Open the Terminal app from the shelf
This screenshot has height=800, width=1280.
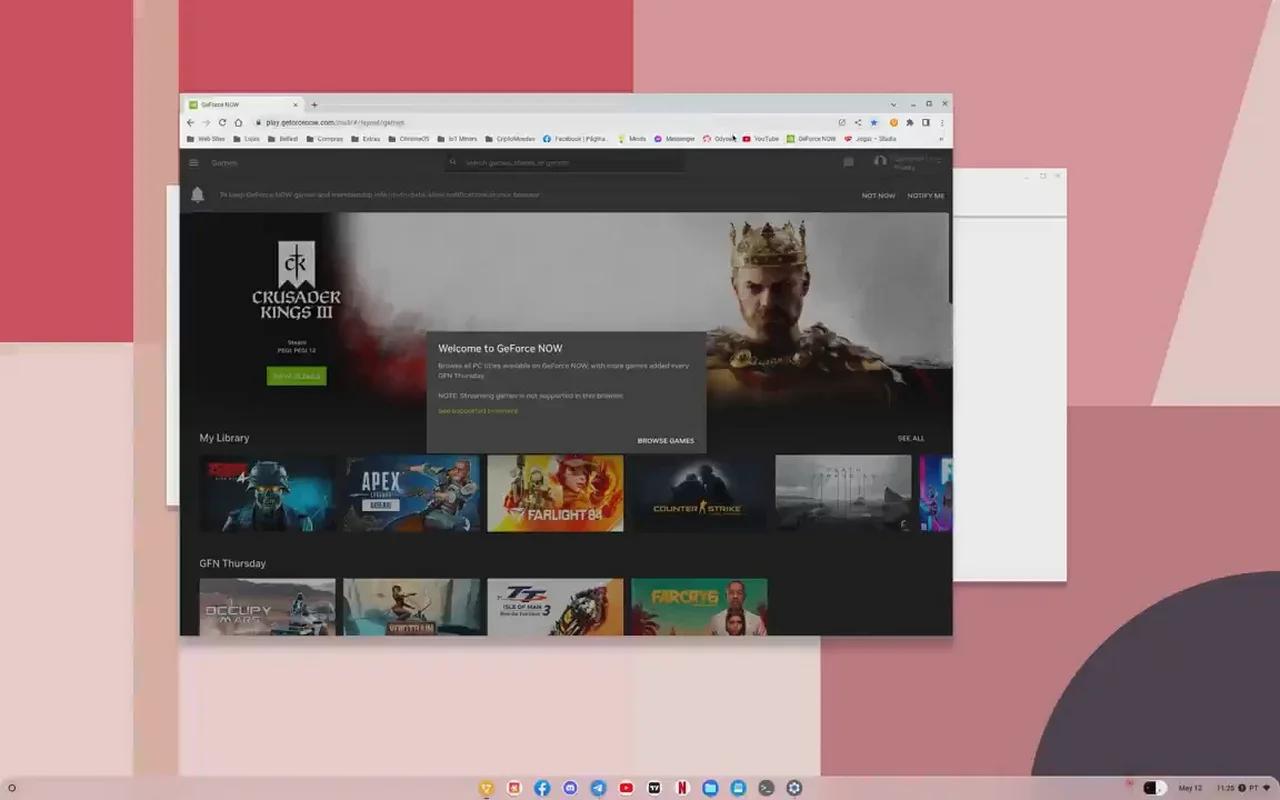(x=766, y=788)
